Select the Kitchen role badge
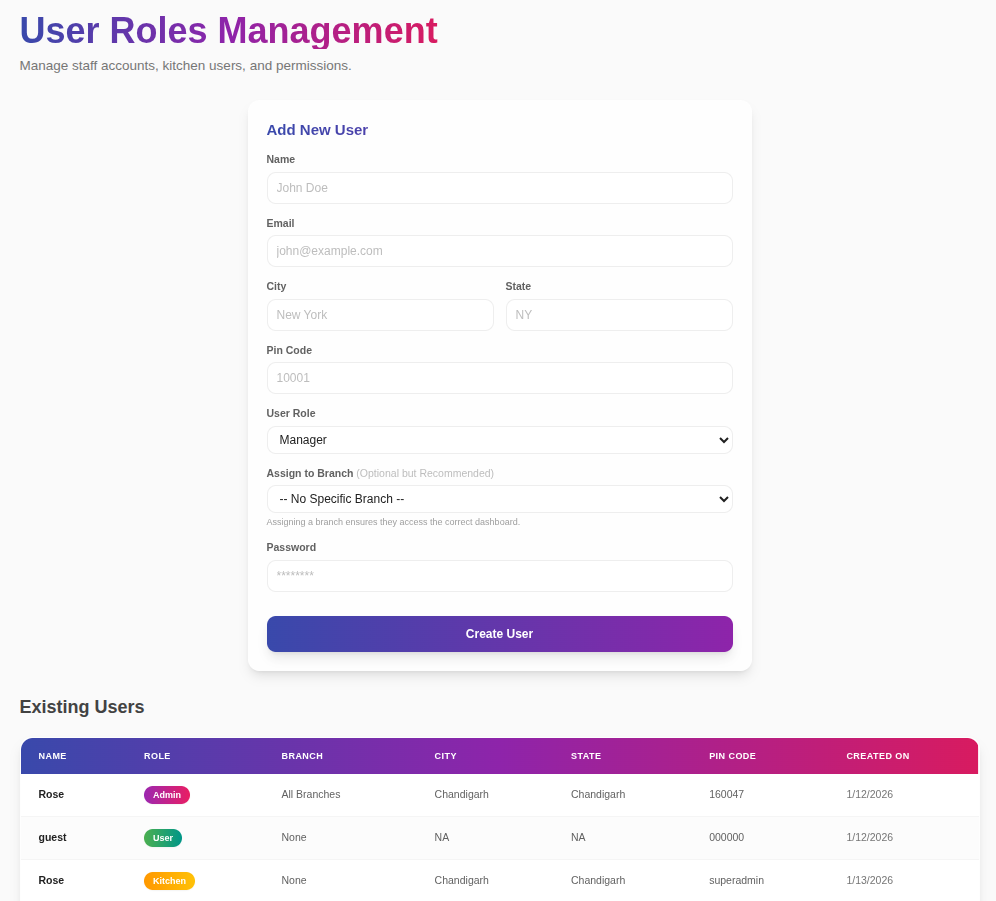This screenshot has height=901, width=996. pyautogui.click(x=169, y=880)
